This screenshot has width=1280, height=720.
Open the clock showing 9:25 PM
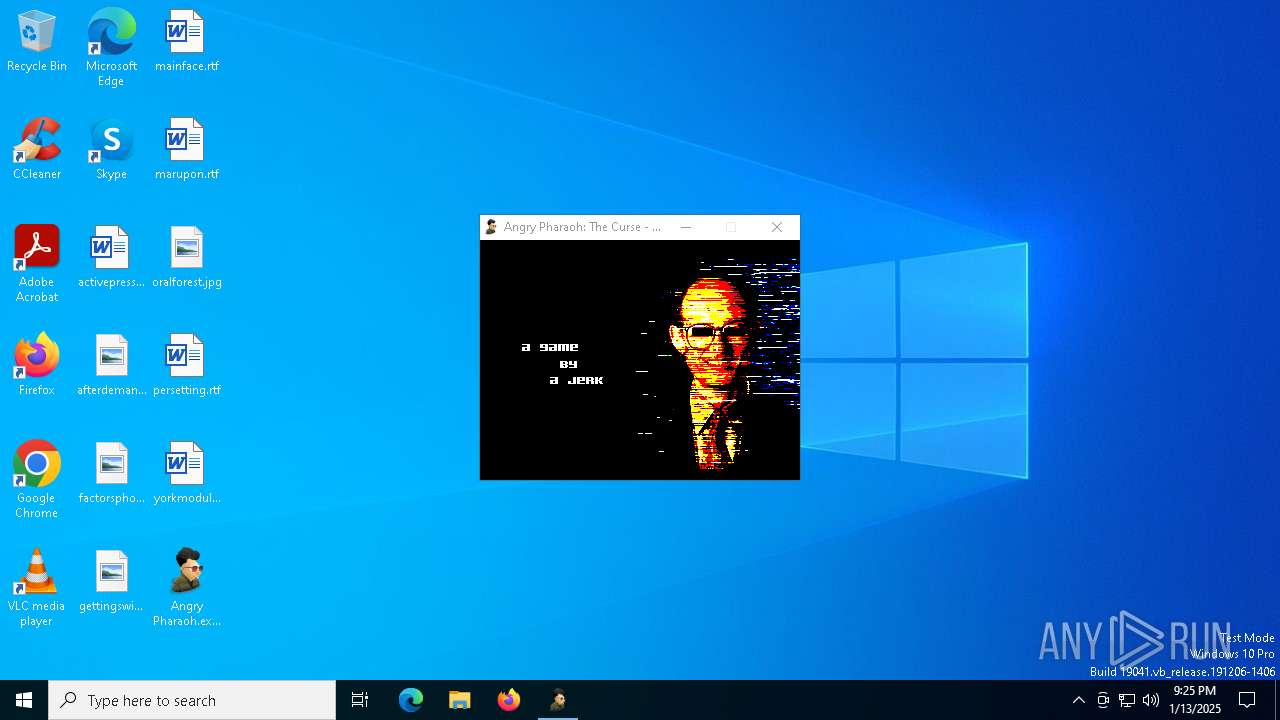[x=1195, y=700]
